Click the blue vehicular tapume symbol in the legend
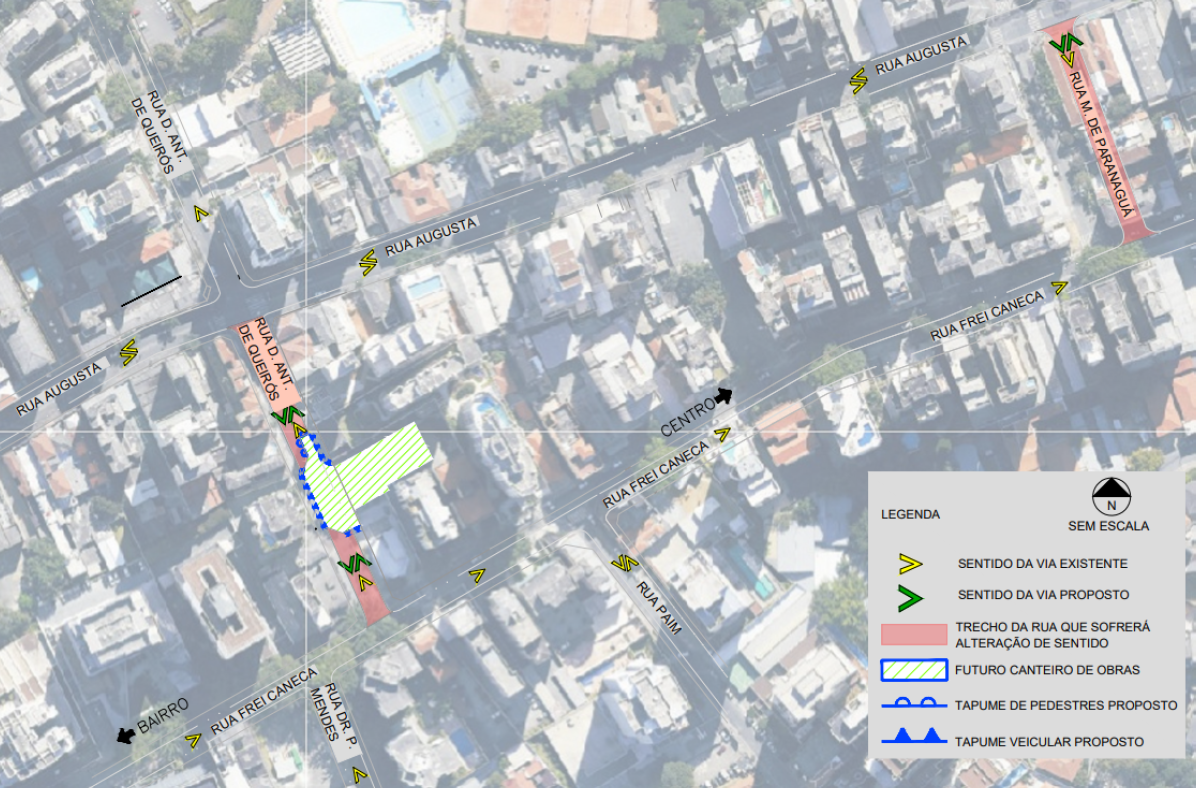Screen dimensions: 1196x788 913,739
